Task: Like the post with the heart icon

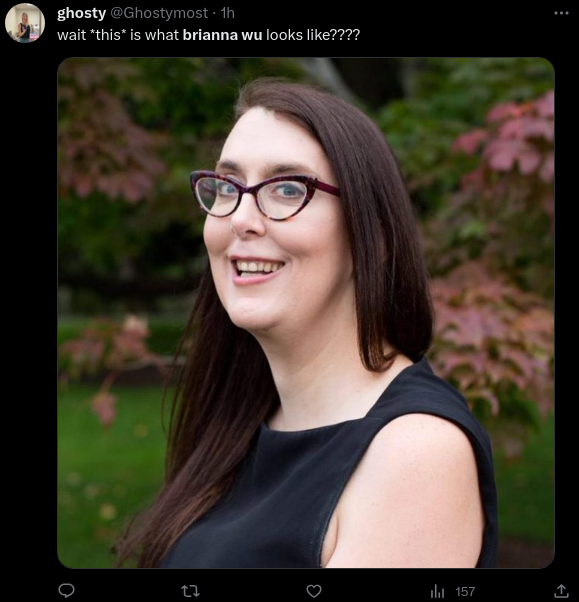Action: tap(314, 591)
